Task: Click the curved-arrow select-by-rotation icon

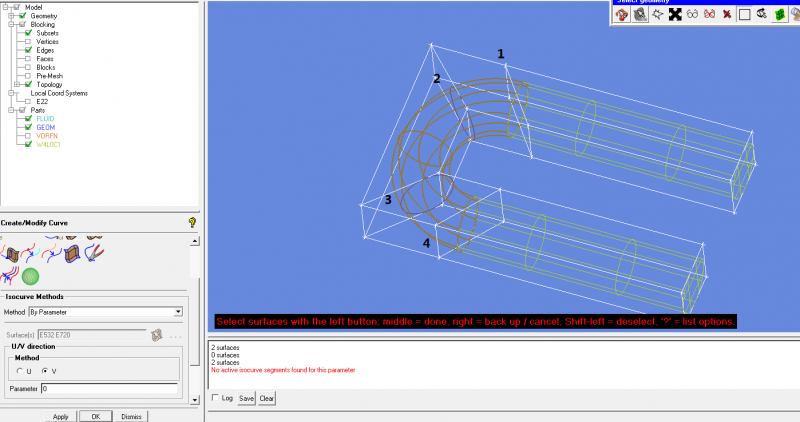Action: [762, 14]
